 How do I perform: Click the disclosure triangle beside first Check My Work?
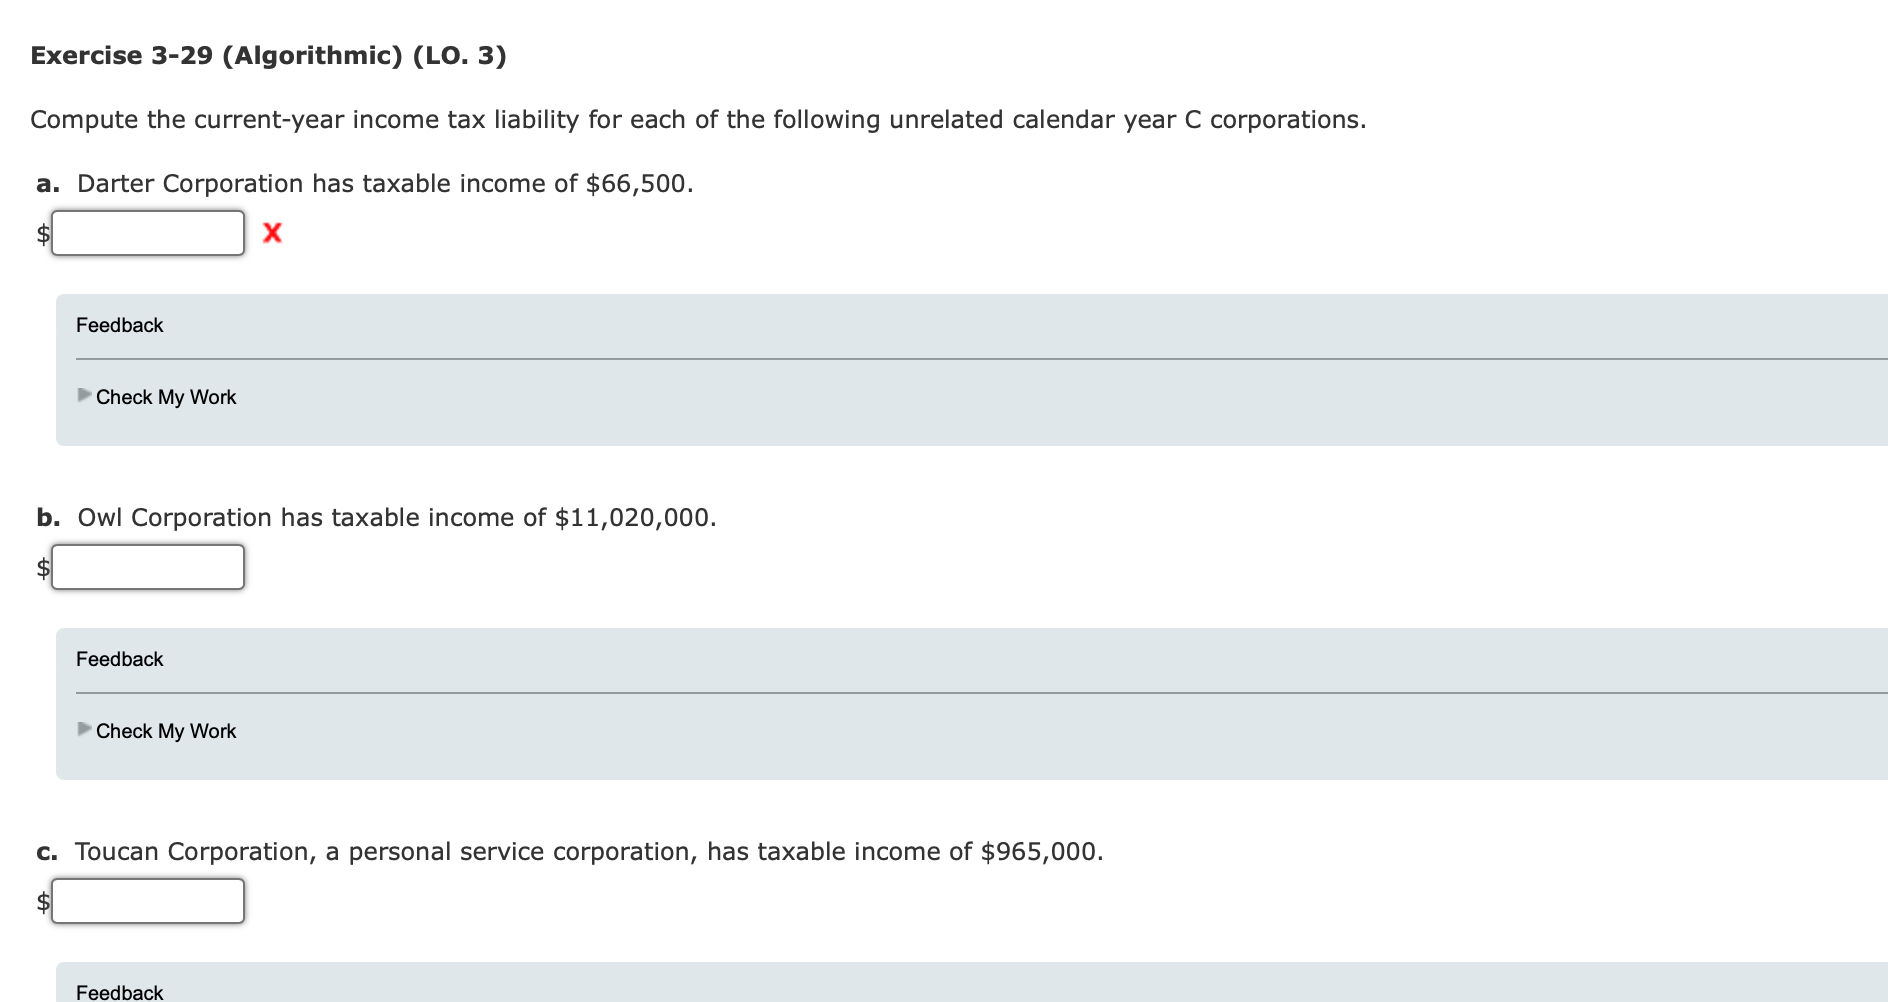click(x=84, y=396)
